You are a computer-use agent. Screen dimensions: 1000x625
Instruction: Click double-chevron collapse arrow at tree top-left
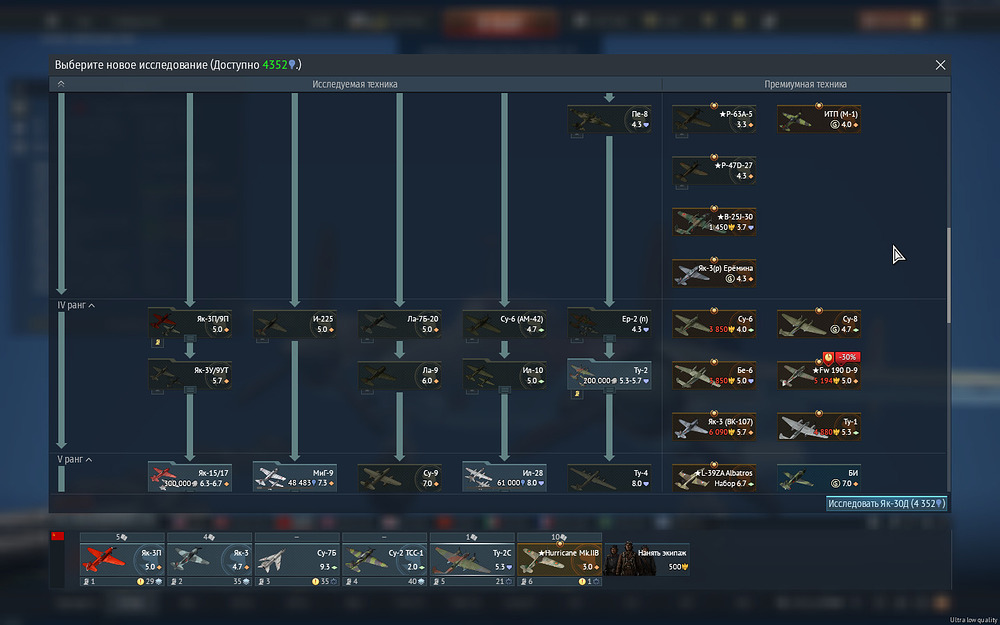[61, 84]
